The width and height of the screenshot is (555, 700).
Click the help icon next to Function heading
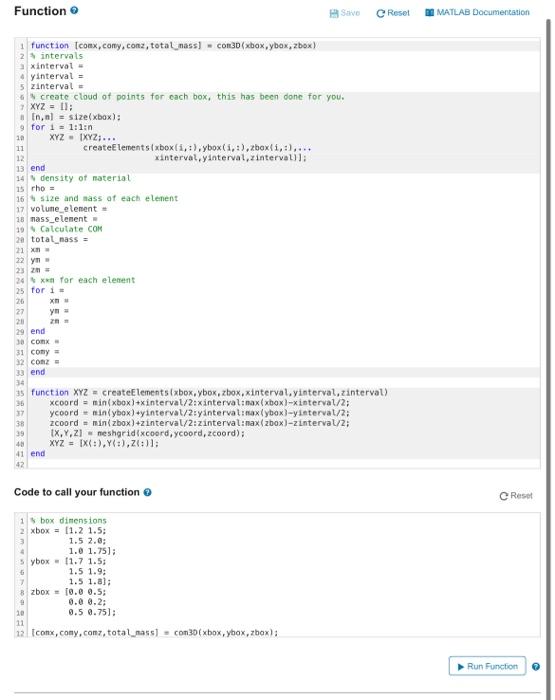click(x=74, y=10)
